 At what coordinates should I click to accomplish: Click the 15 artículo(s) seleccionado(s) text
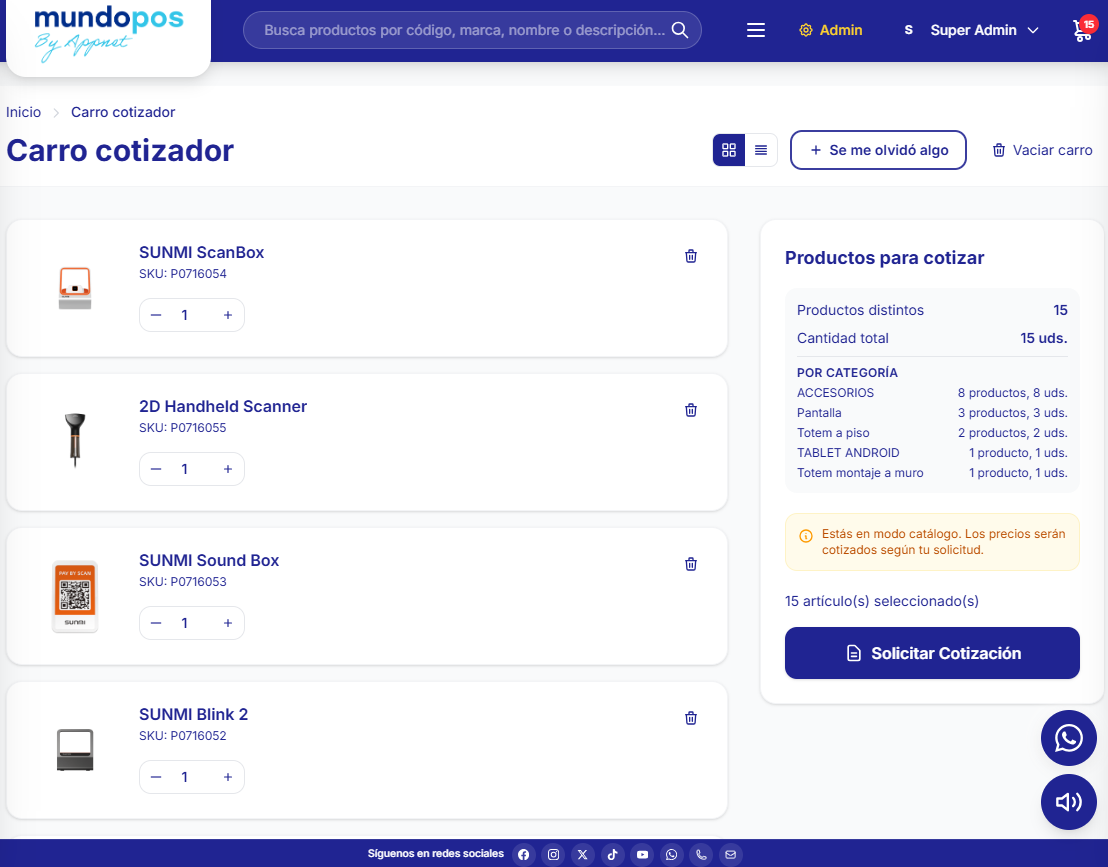point(882,601)
